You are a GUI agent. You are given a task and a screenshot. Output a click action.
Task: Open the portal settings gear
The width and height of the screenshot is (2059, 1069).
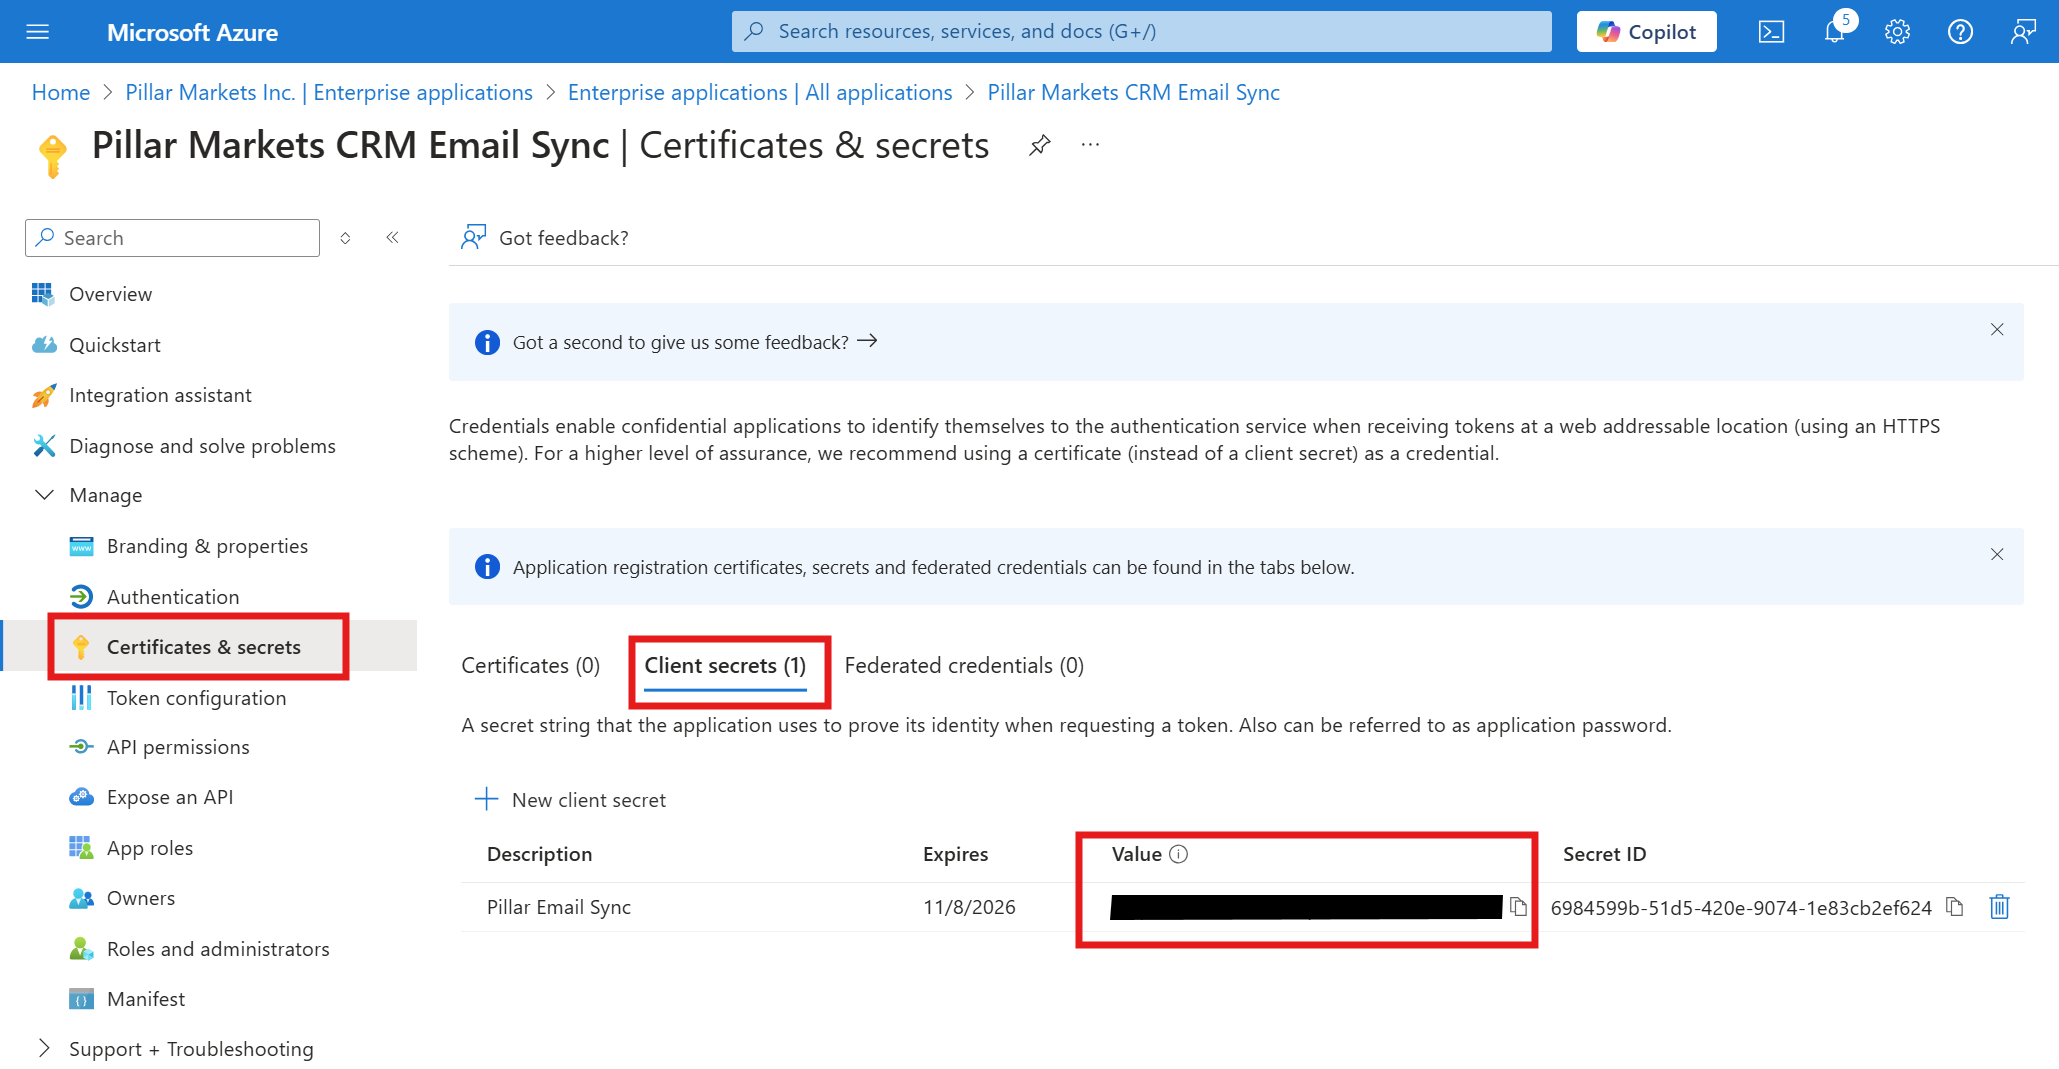coord(1897,31)
